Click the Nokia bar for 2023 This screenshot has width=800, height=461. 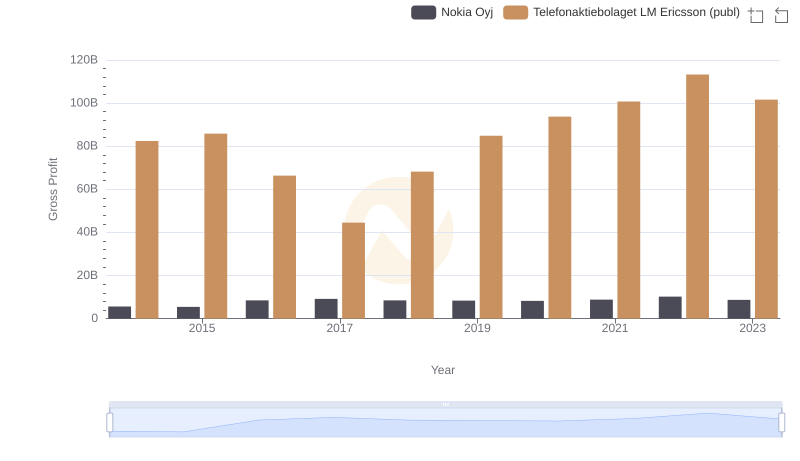pos(739,309)
